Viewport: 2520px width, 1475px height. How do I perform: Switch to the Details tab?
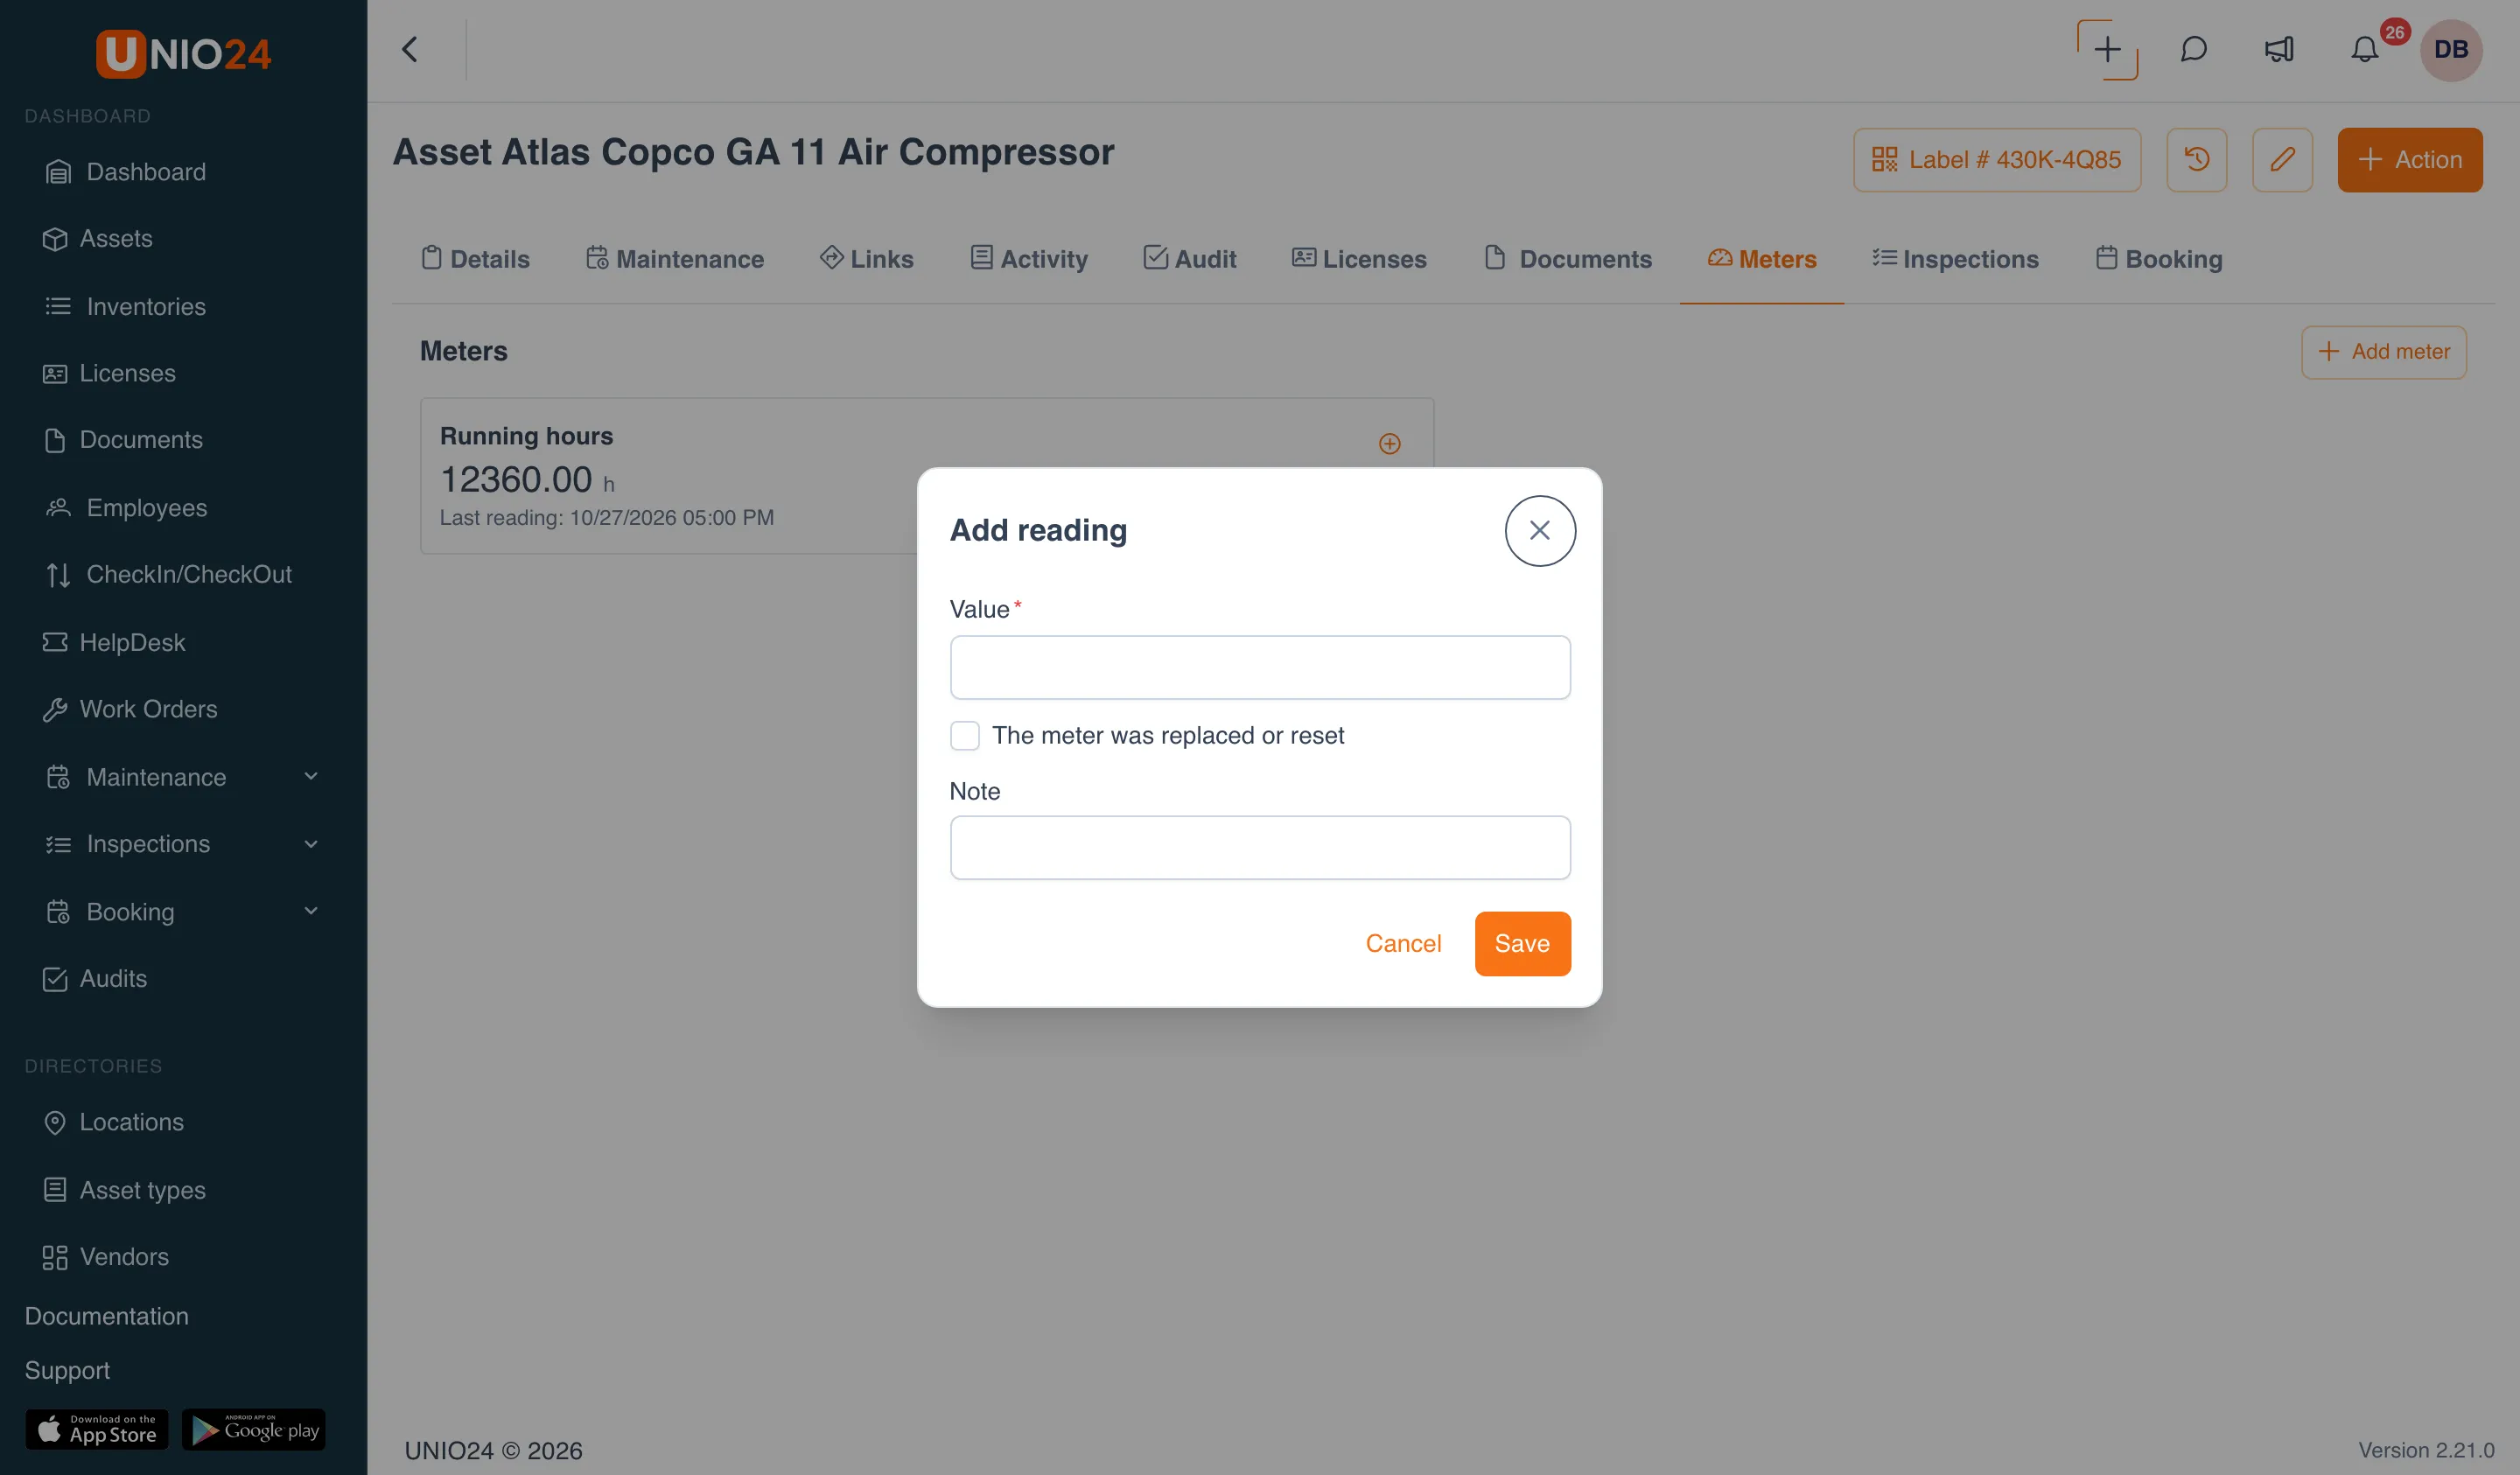475,259
